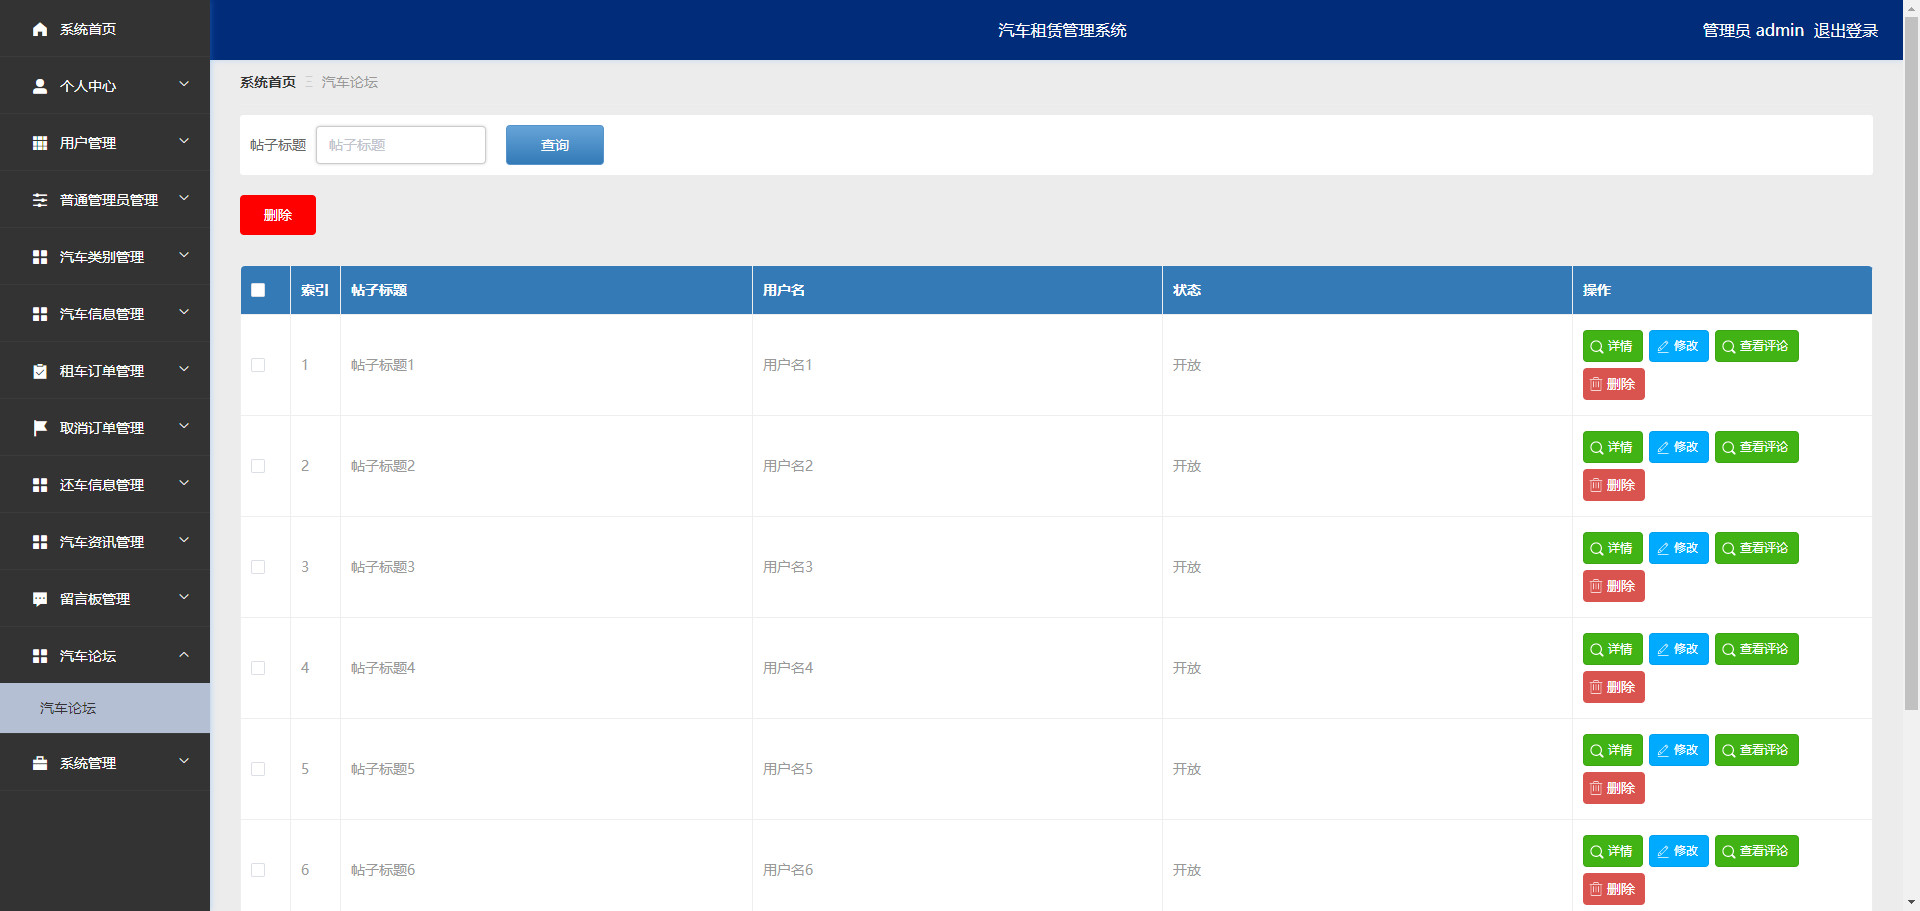Open 系统首页 in the sidebar
1920x911 pixels.
tap(105, 29)
